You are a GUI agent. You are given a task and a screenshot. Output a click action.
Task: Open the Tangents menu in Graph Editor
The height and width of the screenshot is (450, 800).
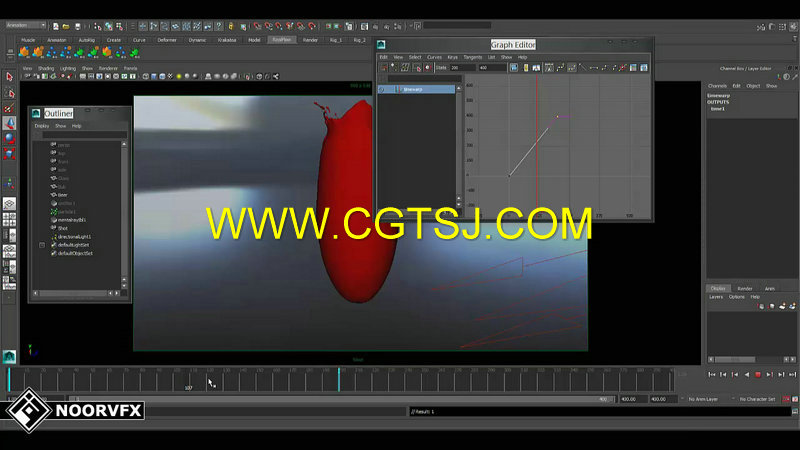(472, 57)
